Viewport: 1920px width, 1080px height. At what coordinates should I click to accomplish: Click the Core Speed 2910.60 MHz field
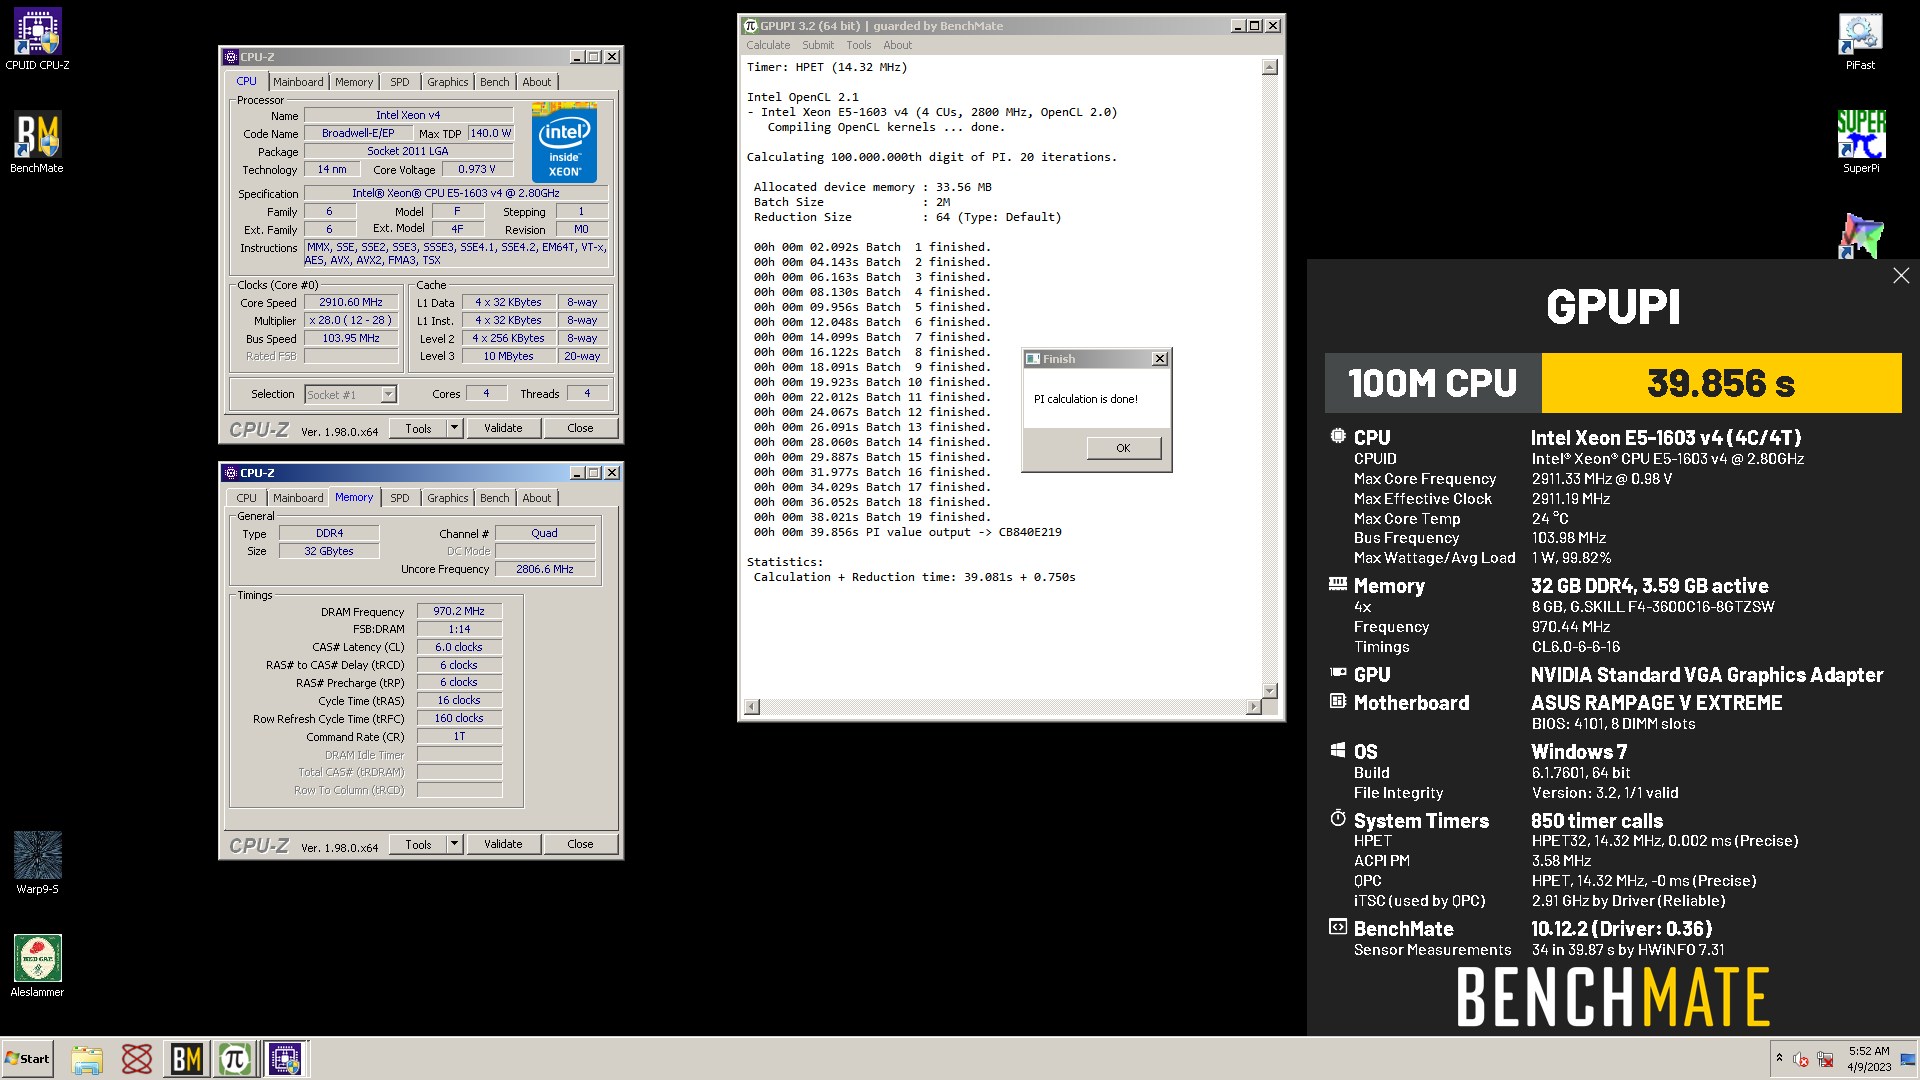point(351,302)
